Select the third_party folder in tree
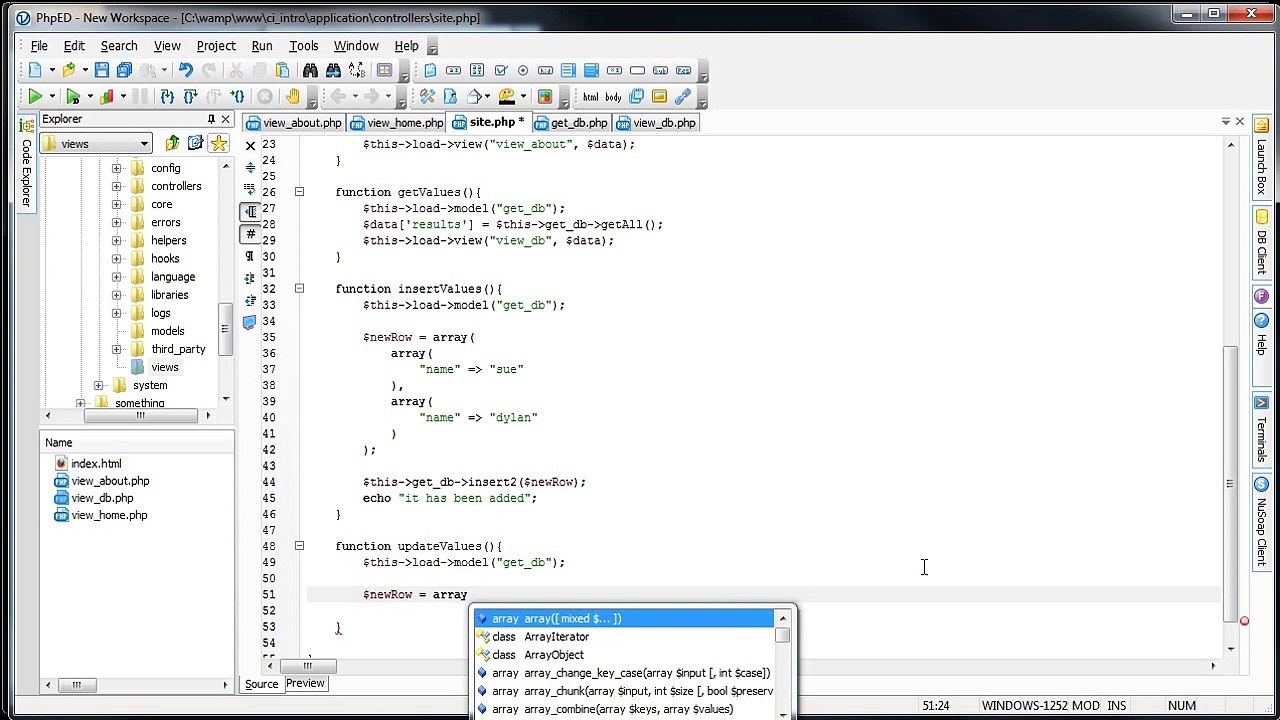 click(178, 349)
